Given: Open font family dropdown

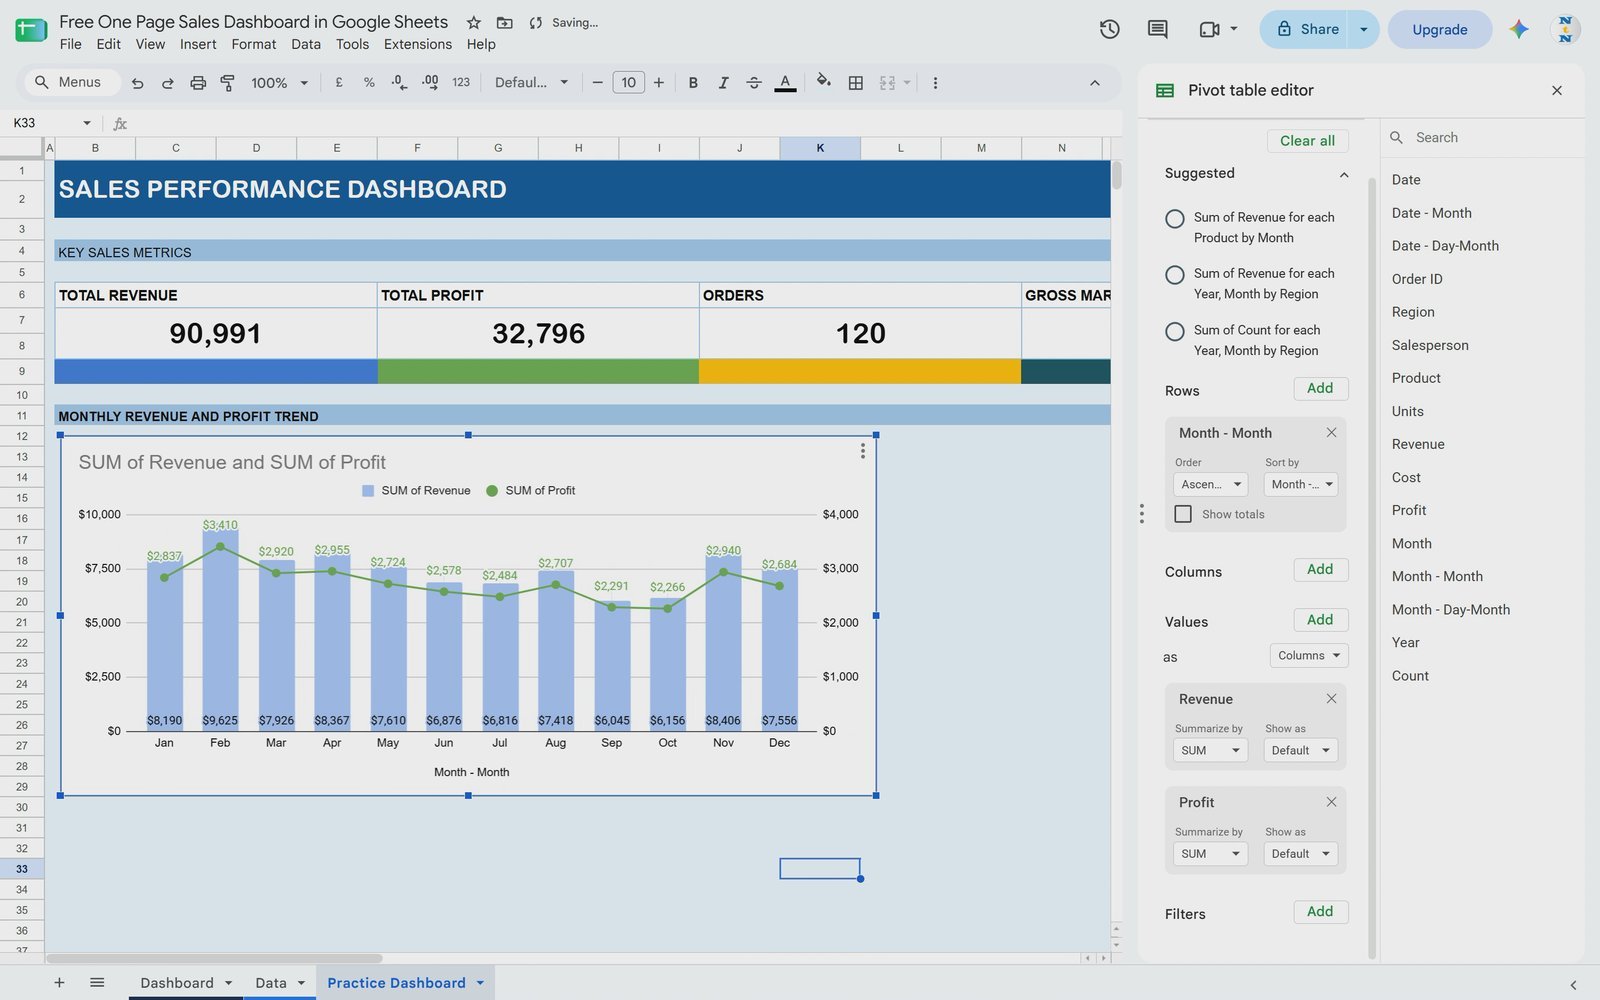Looking at the screenshot, I should pos(531,83).
